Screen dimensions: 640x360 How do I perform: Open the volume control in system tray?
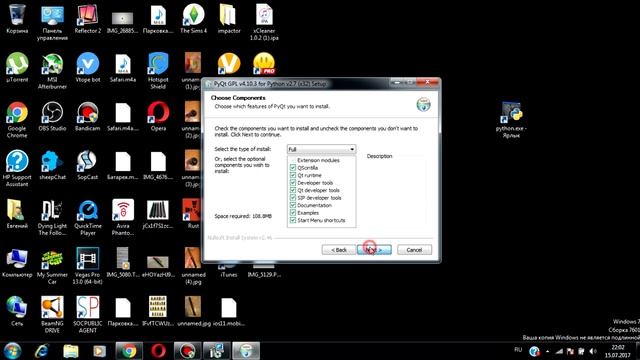[593, 351]
